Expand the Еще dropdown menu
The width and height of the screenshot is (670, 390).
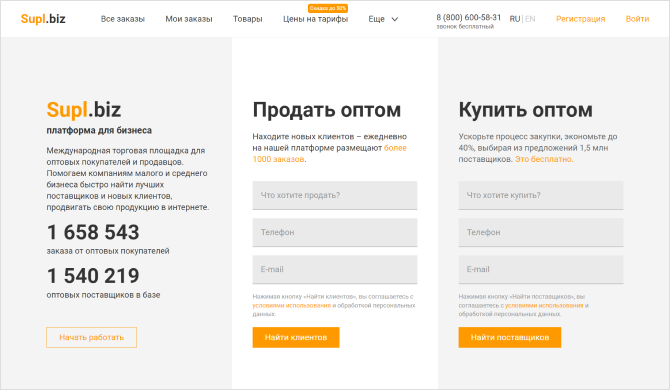[383, 19]
